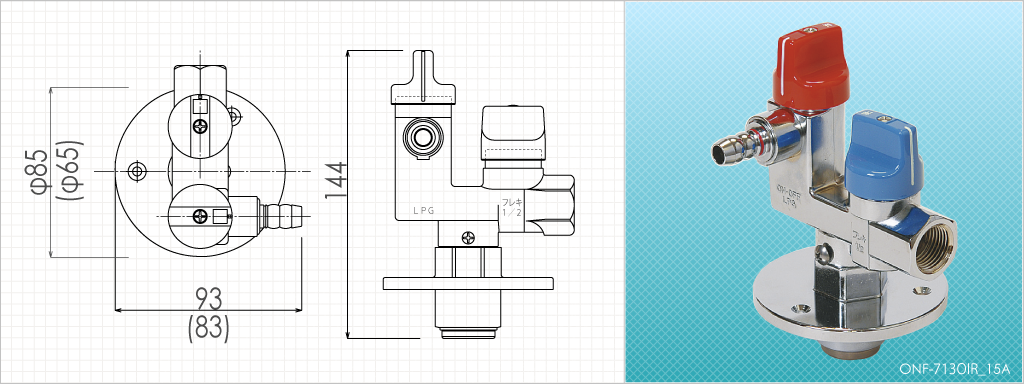Click the upper round knob in top view
The image size is (1024, 384).
tap(198, 125)
